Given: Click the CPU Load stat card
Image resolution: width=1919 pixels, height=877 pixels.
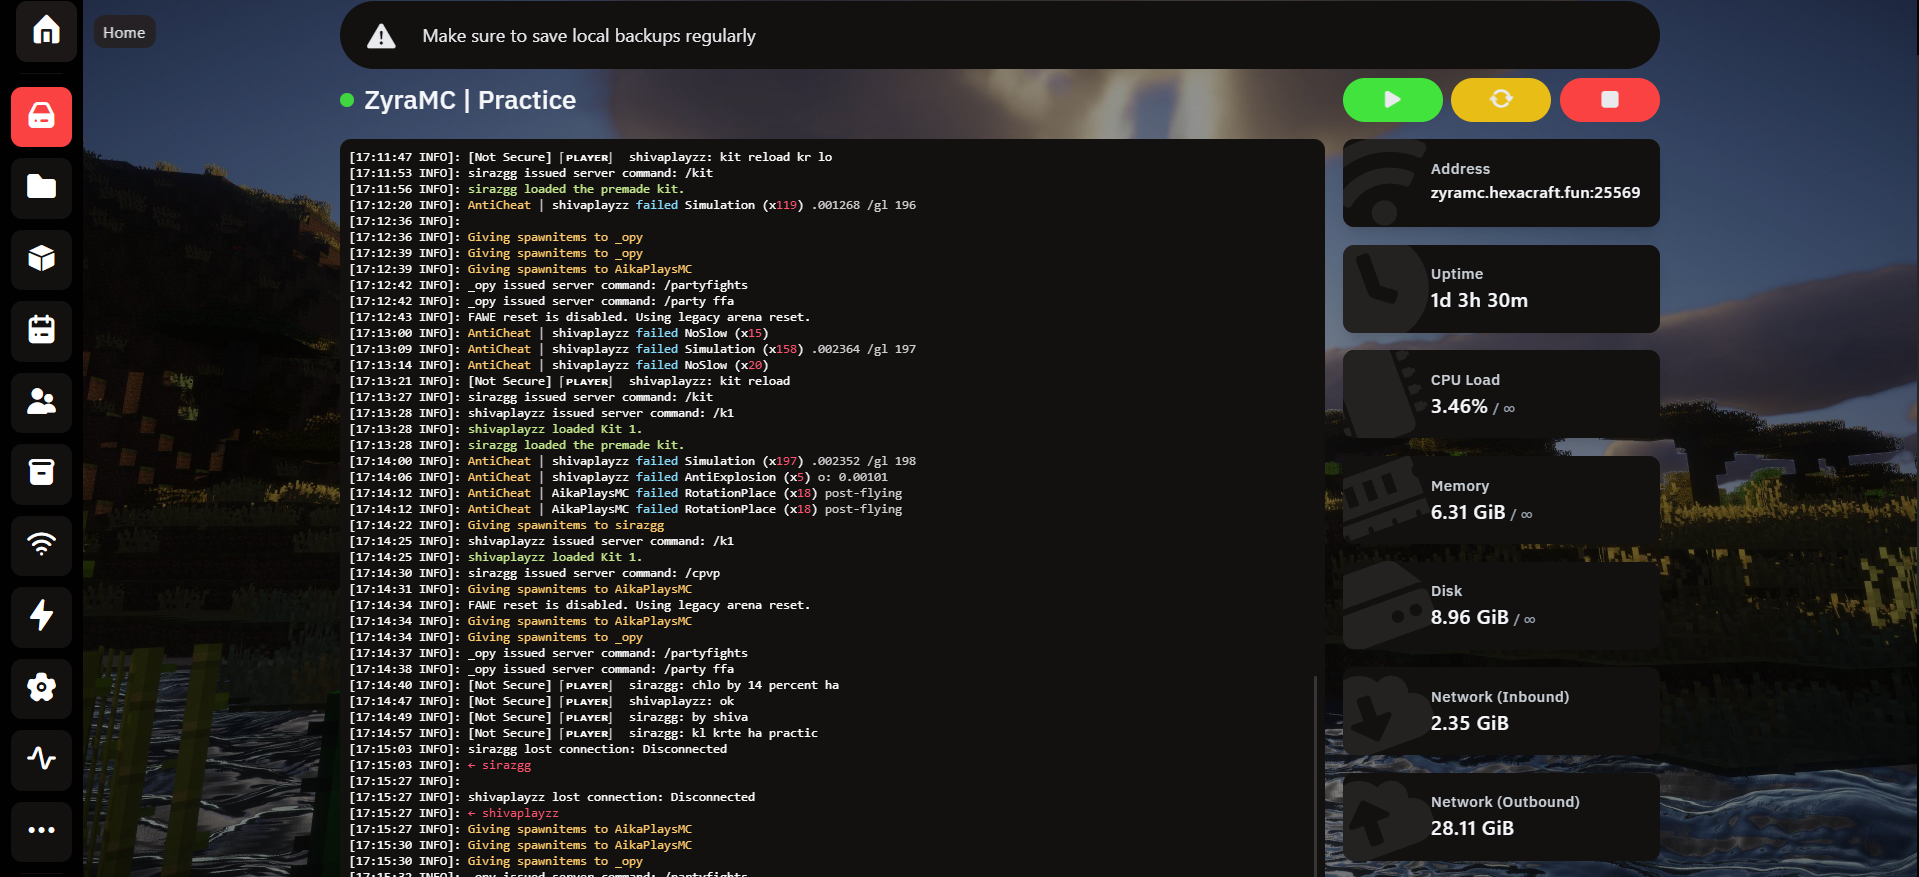Looking at the screenshot, I should click(1500, 394).
